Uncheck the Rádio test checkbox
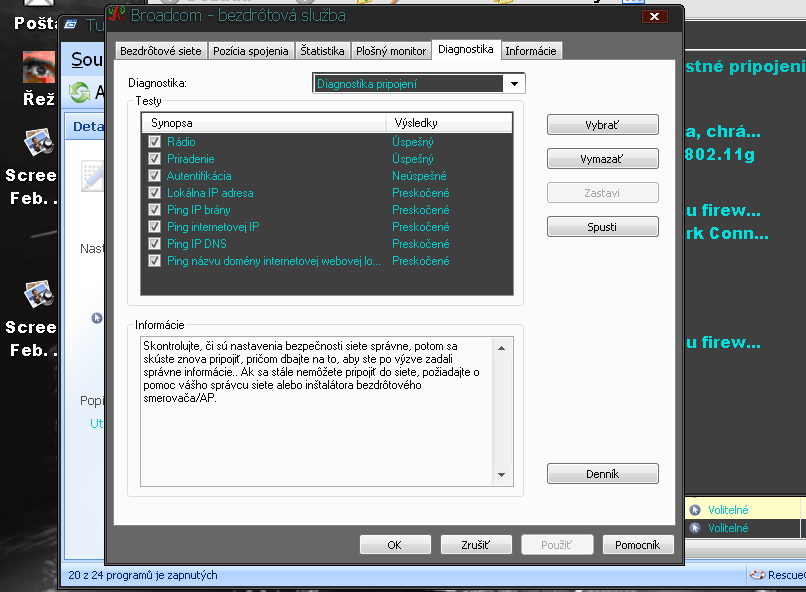 pos(154,142)
